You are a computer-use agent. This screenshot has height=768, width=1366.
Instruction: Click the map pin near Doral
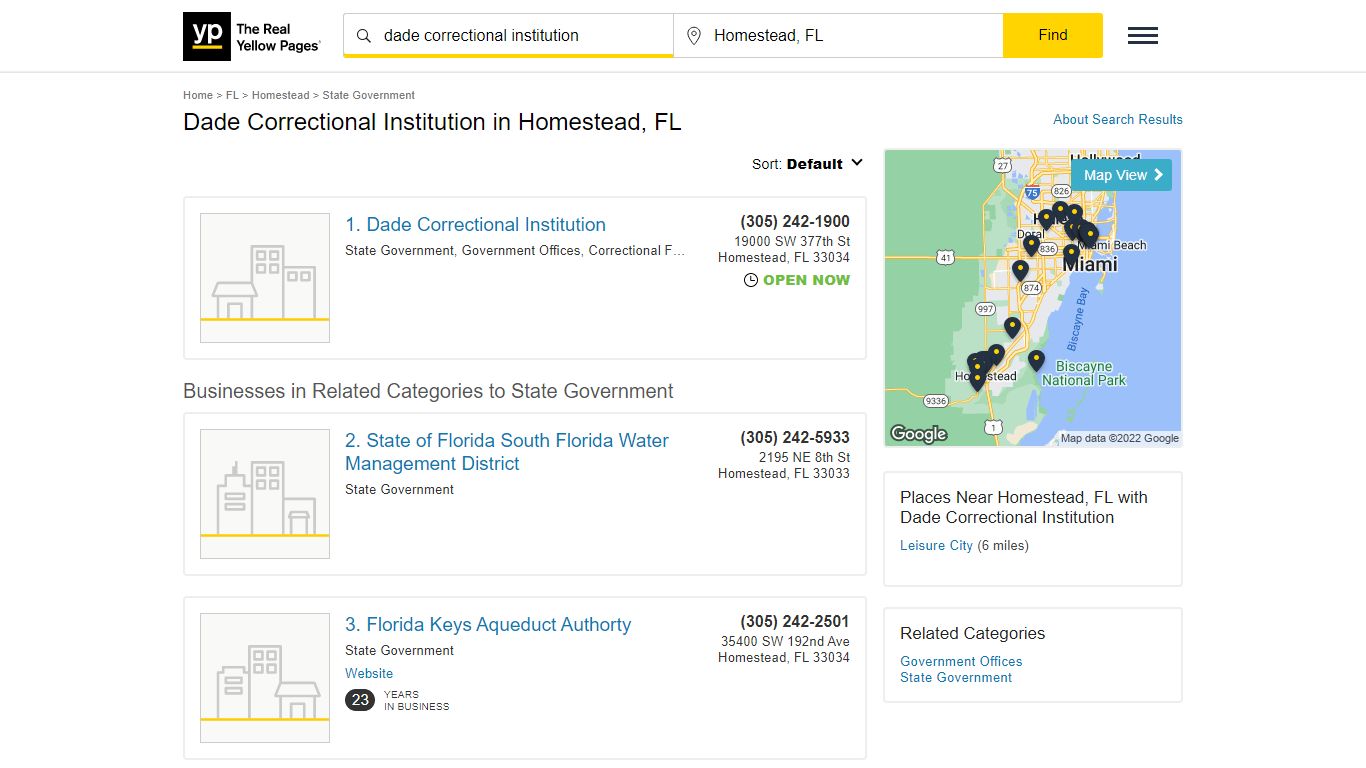tap(1031, 245)
